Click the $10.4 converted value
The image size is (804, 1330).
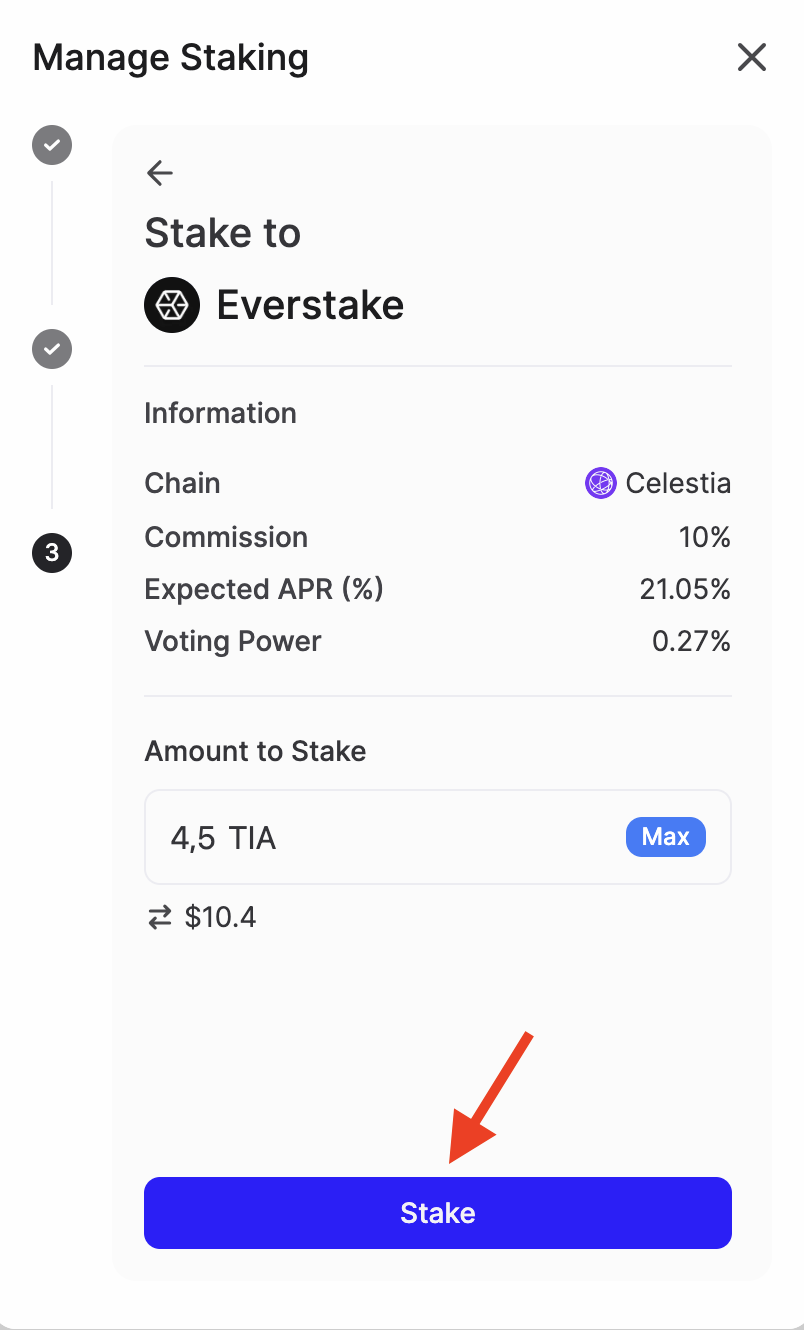coord(220,916)
